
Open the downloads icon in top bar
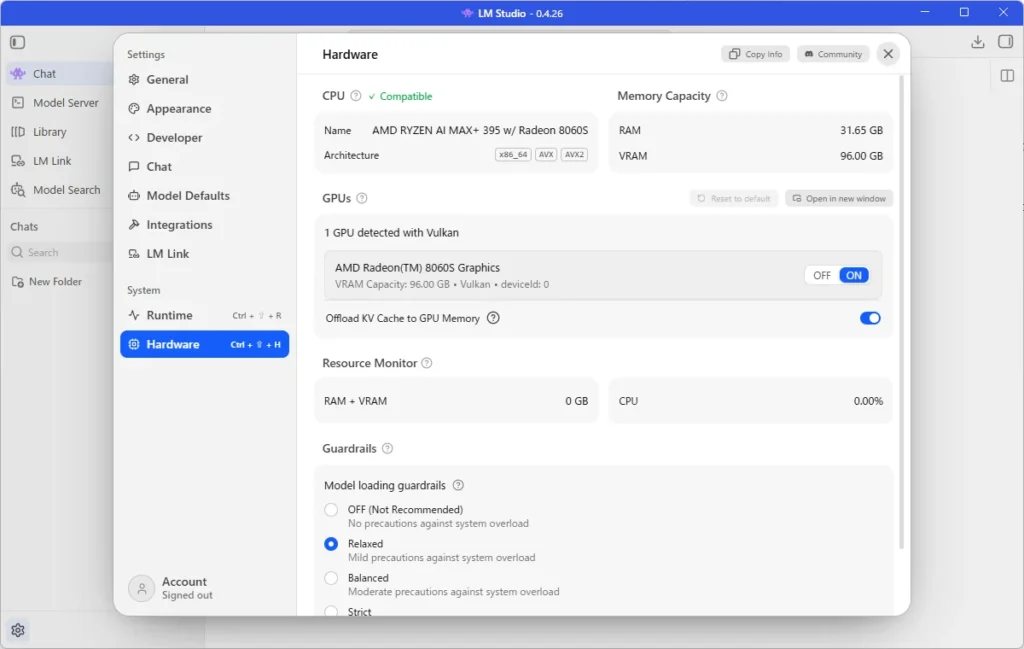pyautogui.click(x=978, y=42)
